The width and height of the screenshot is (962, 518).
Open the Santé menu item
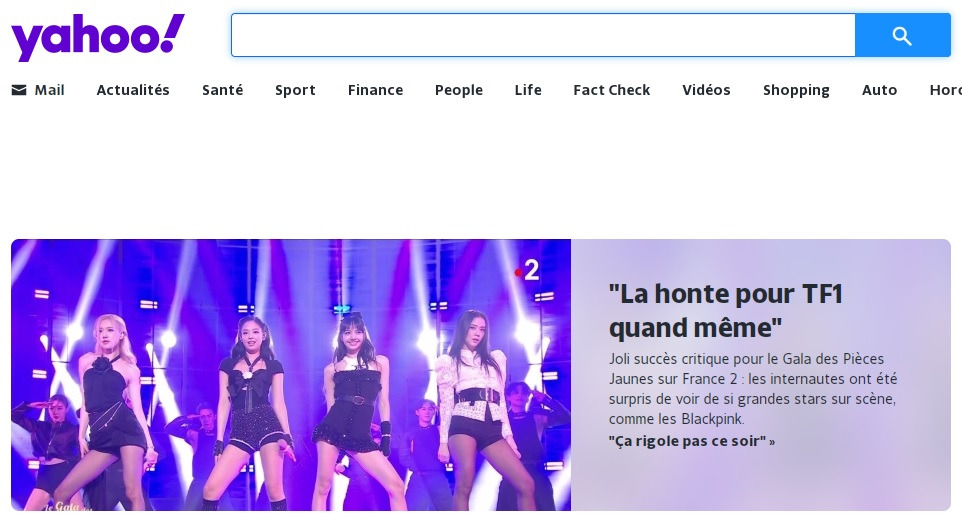click(x=223, y=90)
